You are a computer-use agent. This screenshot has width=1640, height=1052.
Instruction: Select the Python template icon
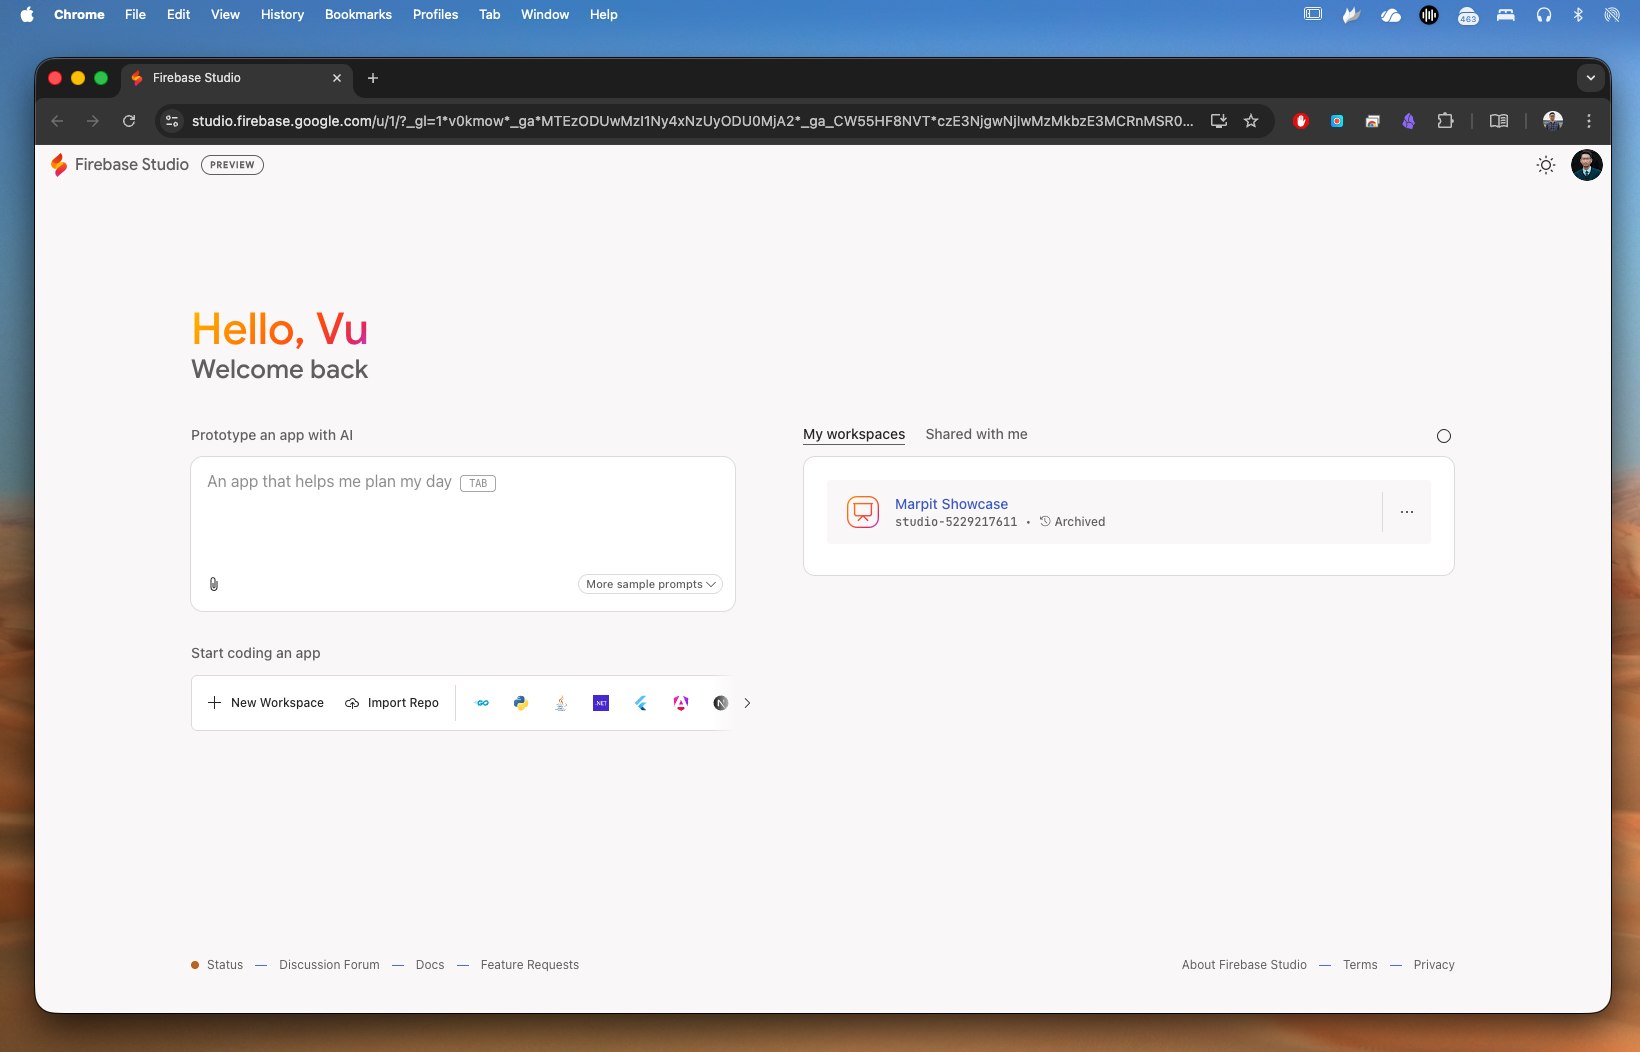pos(521,703)
